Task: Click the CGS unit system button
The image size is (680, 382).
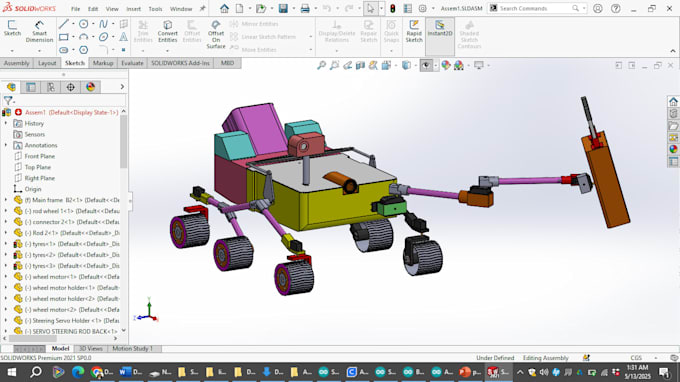Action: coord(636,358)
